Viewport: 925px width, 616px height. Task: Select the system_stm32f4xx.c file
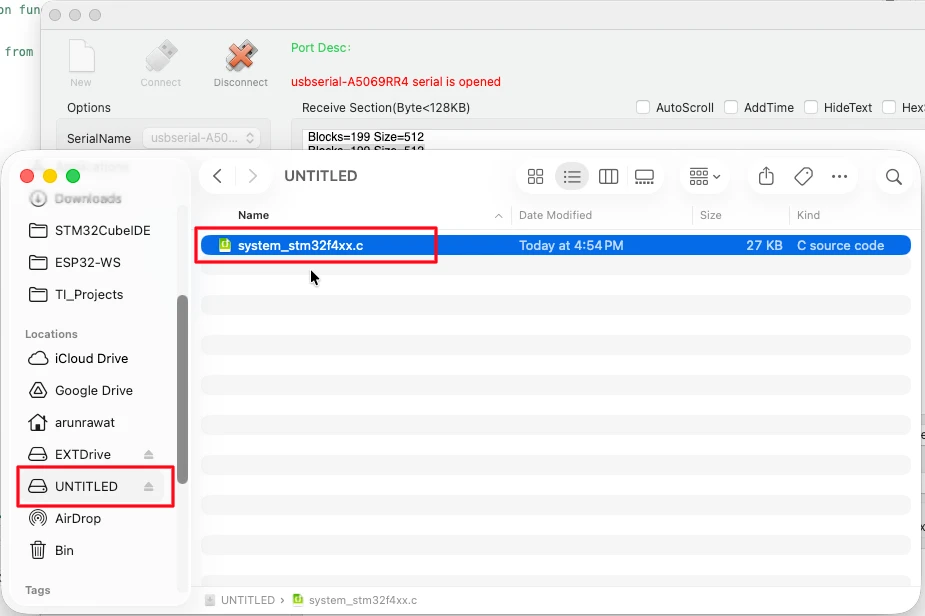[555, 245]
